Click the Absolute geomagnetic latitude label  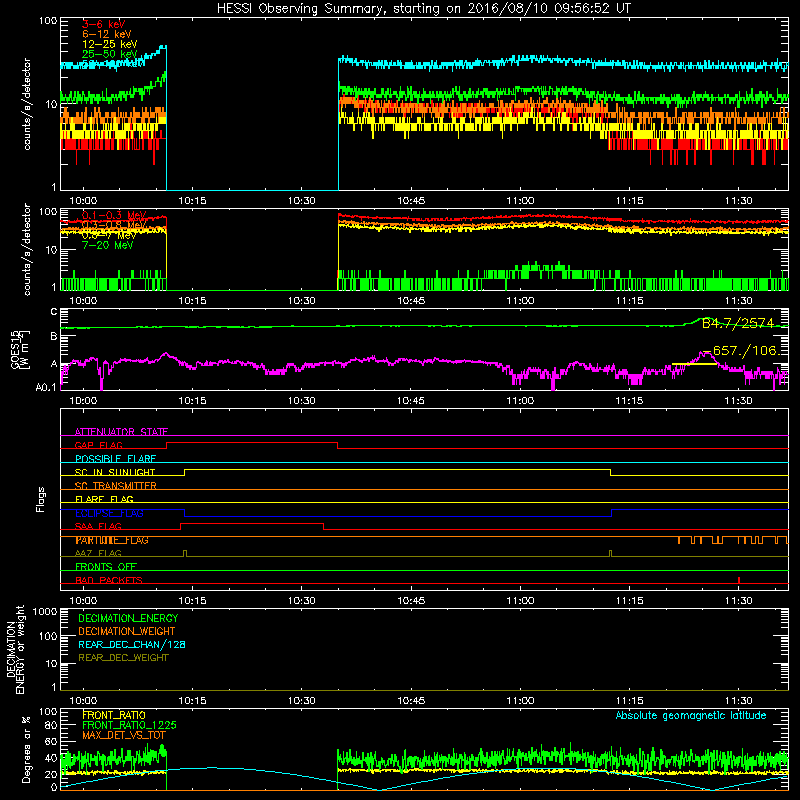[691, 715]
